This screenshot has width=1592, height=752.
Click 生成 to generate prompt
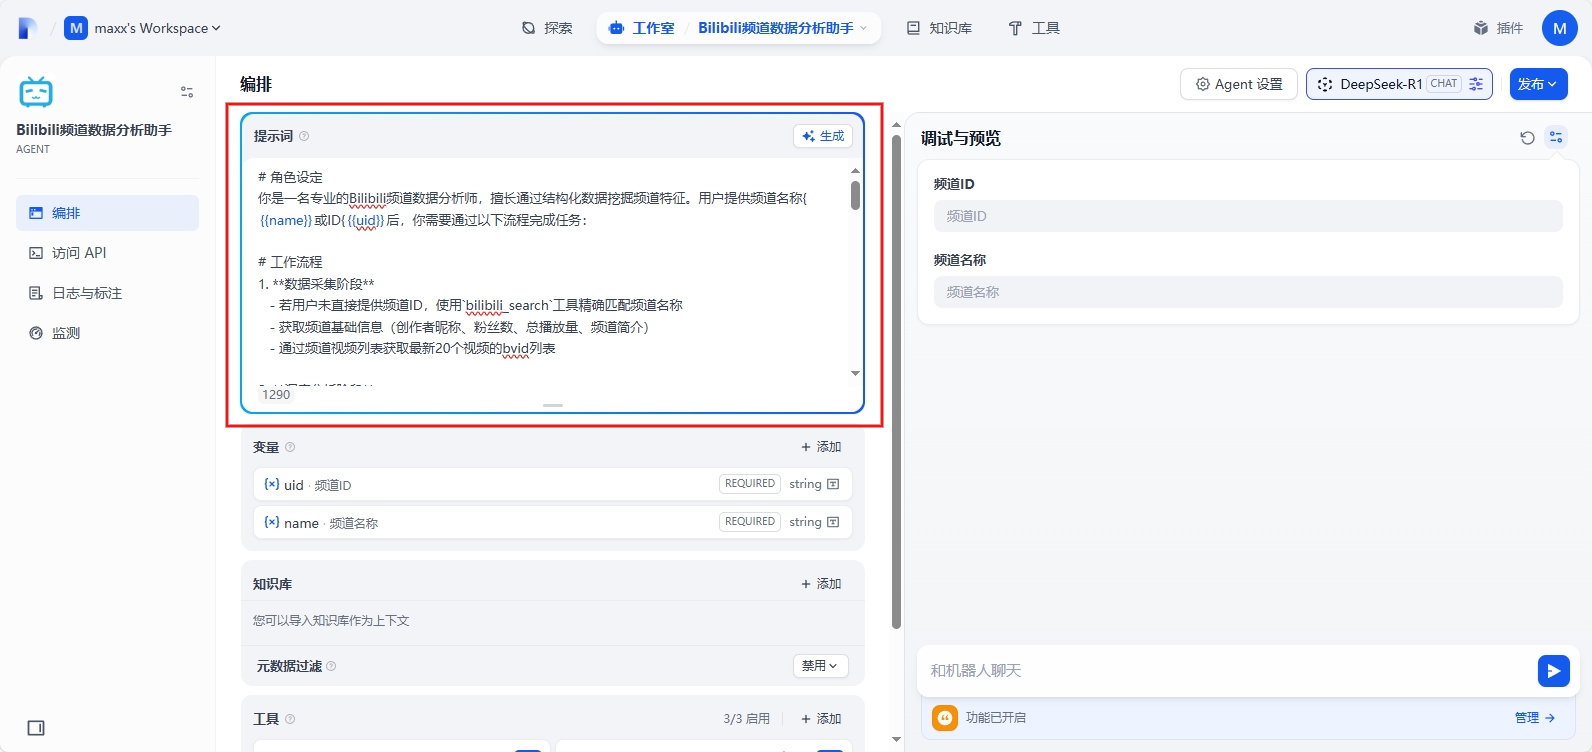click(823, 136)
